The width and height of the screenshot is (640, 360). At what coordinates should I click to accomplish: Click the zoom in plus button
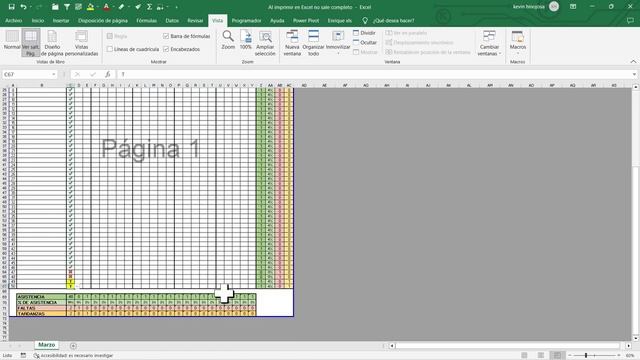tap(619, 356)
